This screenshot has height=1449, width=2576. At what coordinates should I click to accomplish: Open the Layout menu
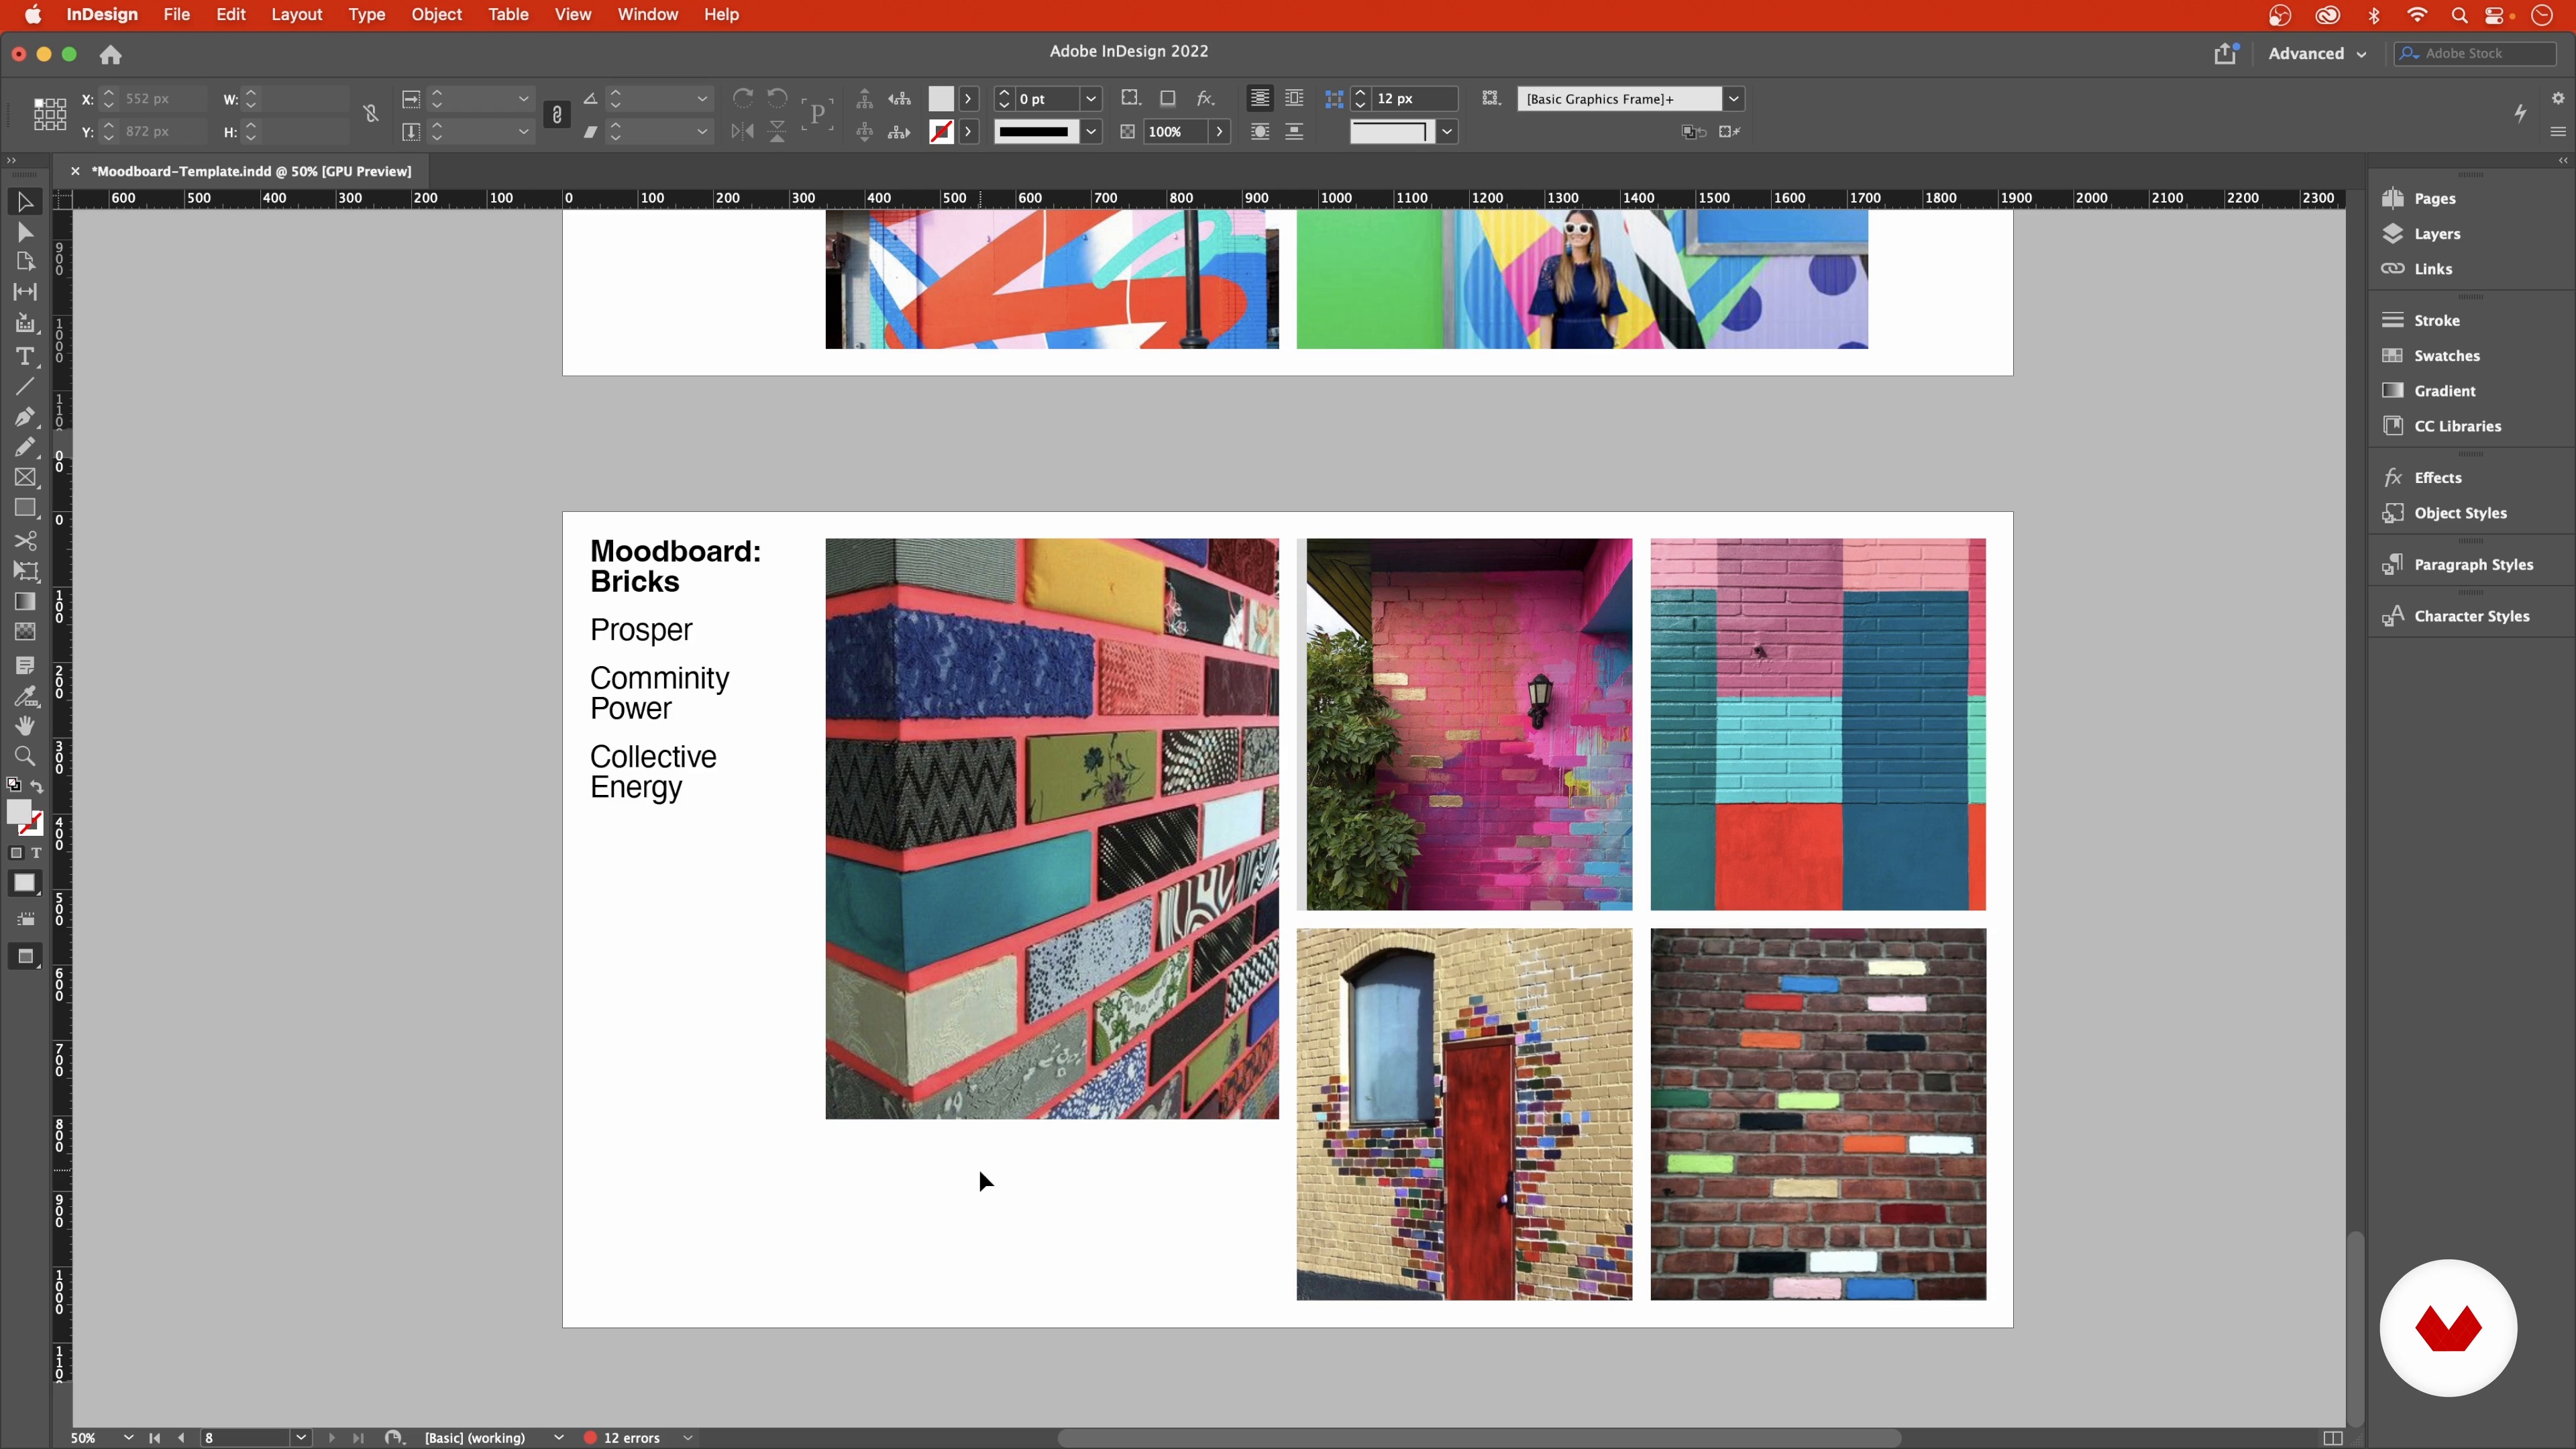point(296,15)
